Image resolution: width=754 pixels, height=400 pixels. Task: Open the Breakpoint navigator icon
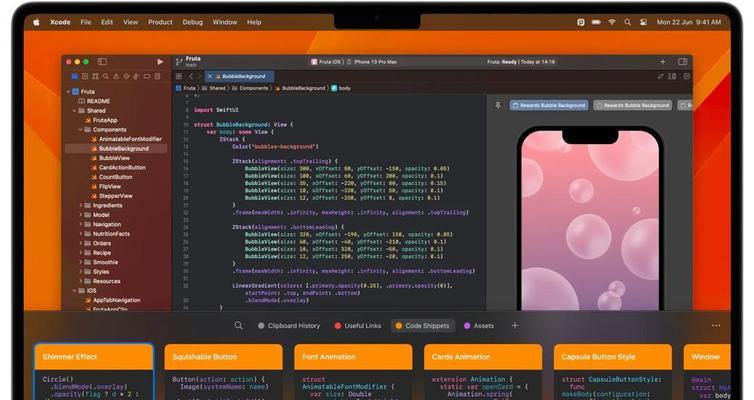[147, 76]
